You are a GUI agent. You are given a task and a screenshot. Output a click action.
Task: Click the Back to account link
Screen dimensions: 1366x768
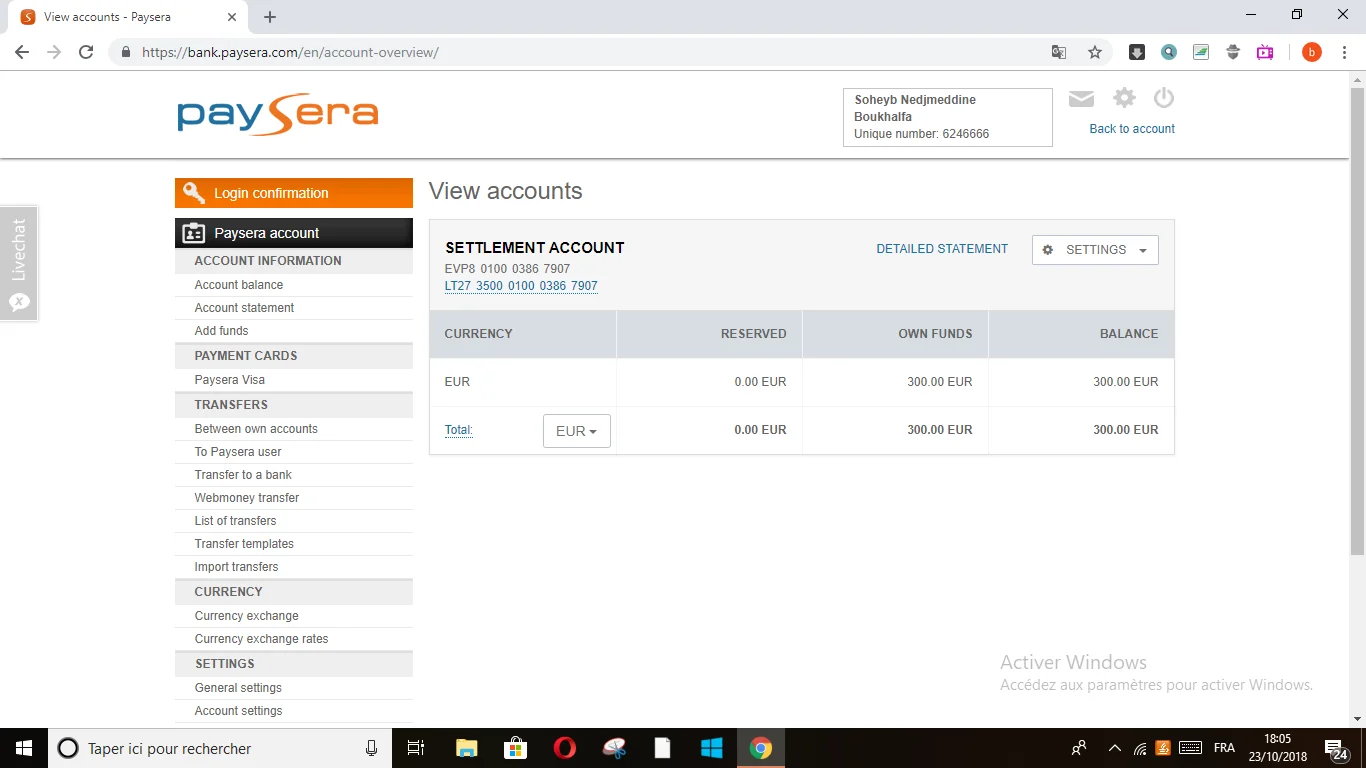pyautogui.click(x=1132, y=129)
